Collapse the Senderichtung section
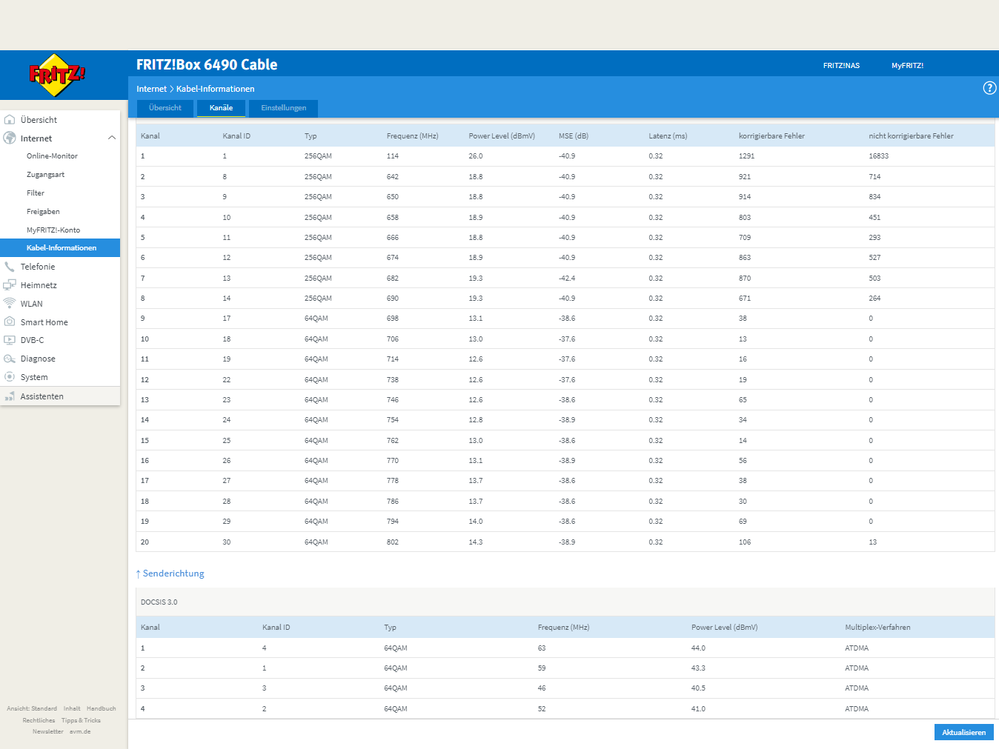Viewport: 999px width, 749px height. [170, 573]
